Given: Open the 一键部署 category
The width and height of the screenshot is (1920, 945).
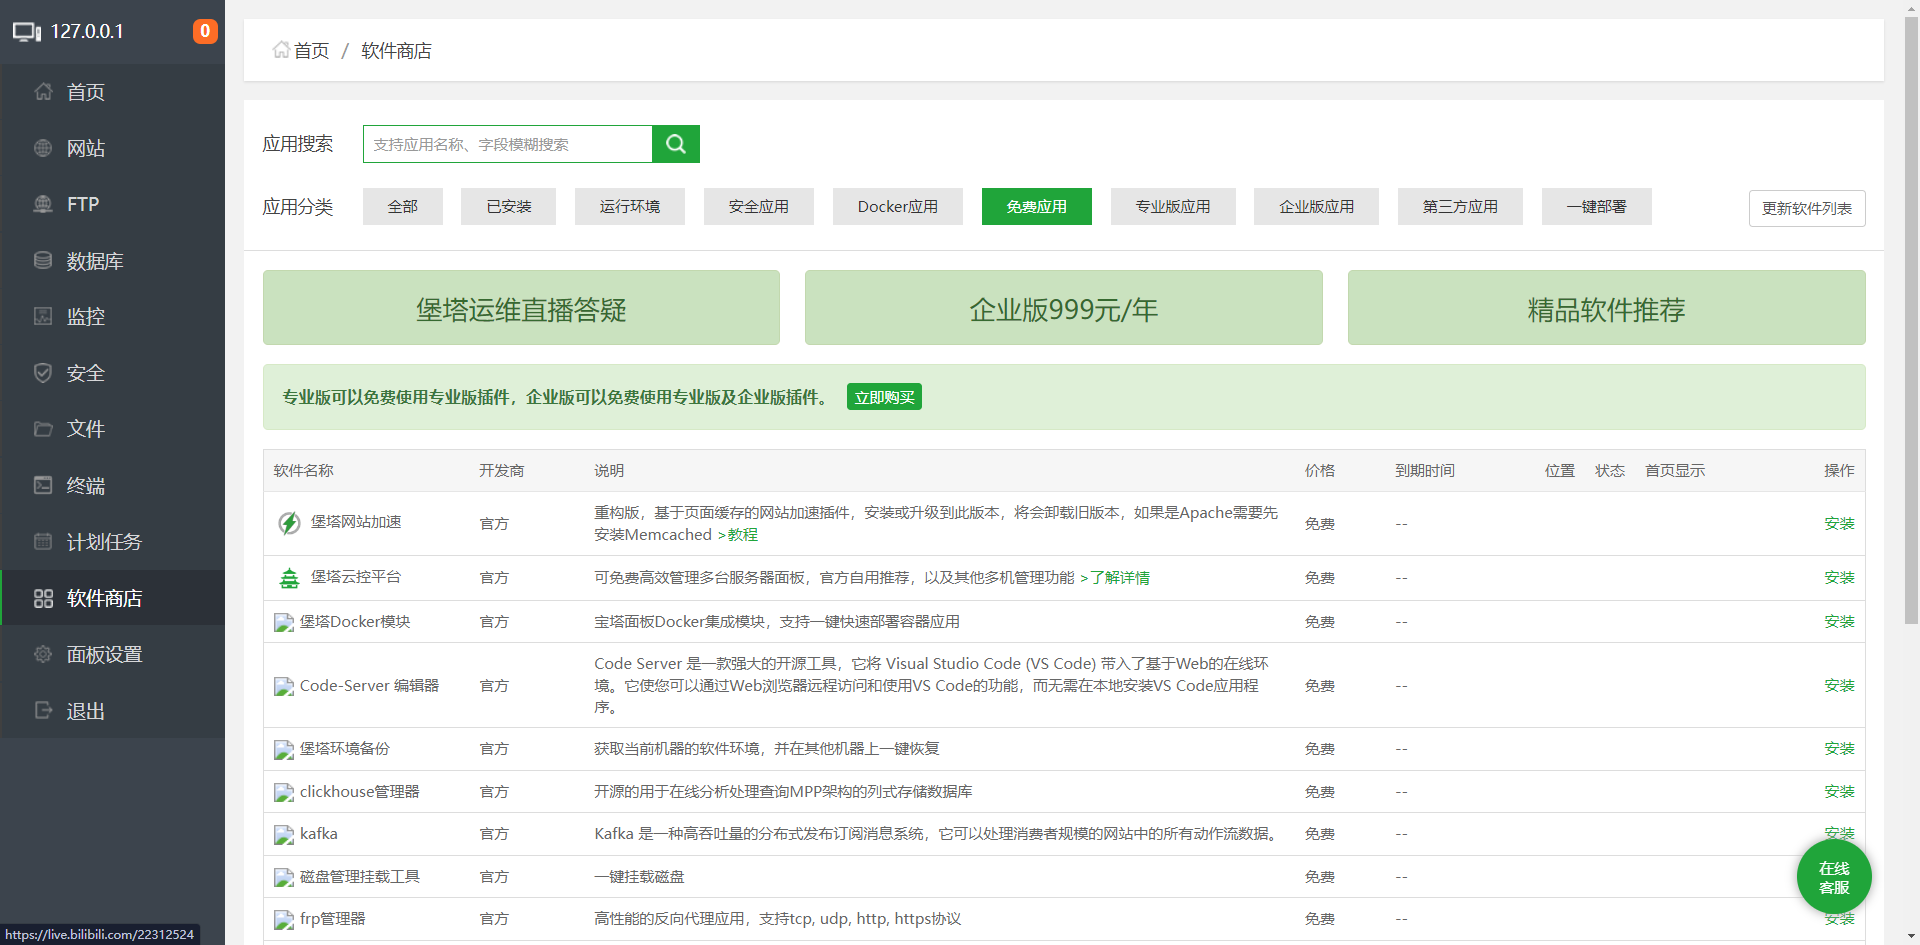Looking at the screenshot, I should (1597, 206).
